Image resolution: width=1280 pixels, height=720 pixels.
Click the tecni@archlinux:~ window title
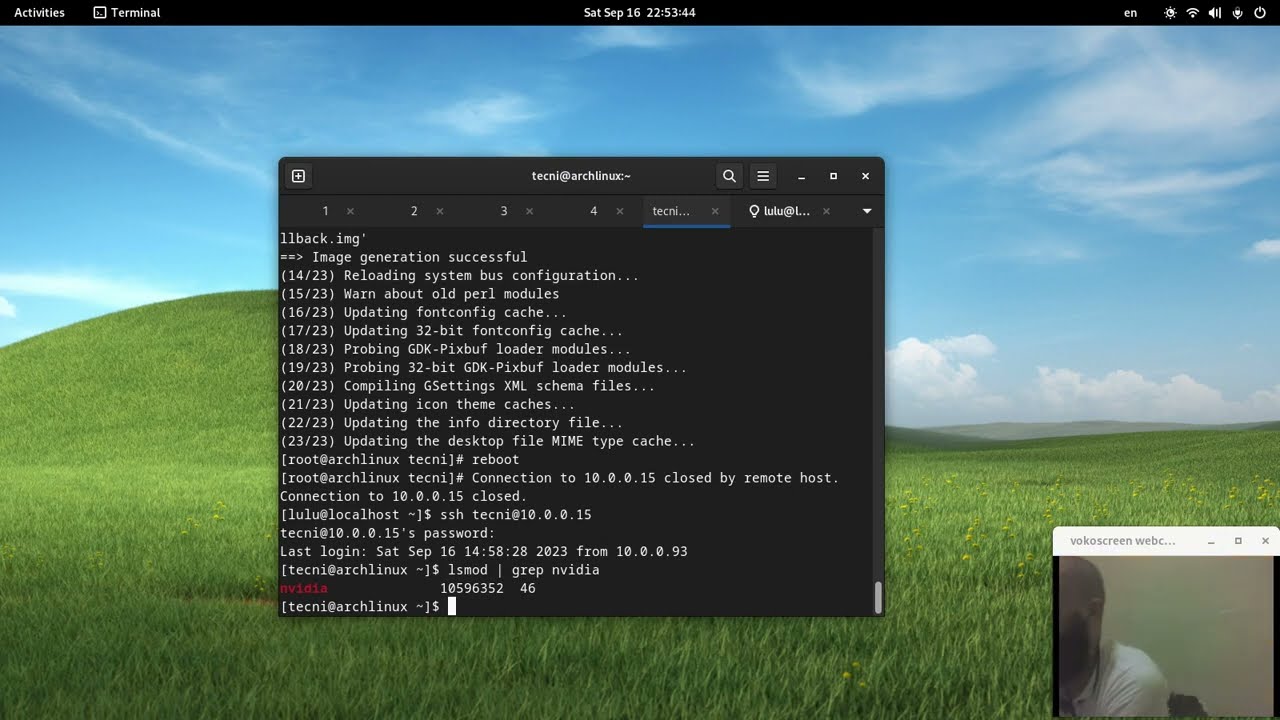coord(581,176)
